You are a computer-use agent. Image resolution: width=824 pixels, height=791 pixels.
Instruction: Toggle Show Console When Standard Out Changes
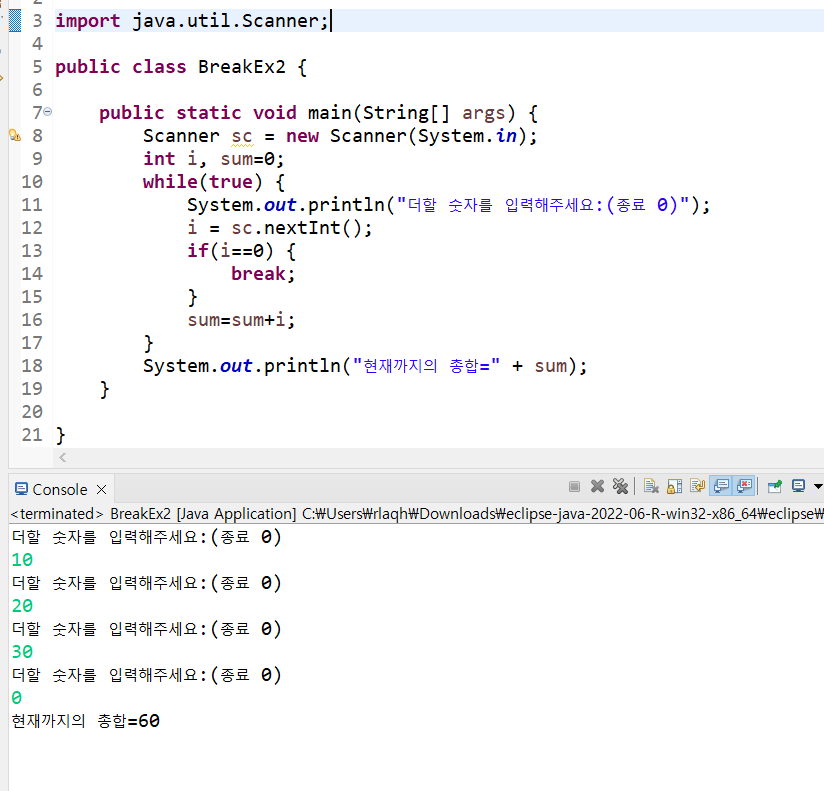coord(721,487)
